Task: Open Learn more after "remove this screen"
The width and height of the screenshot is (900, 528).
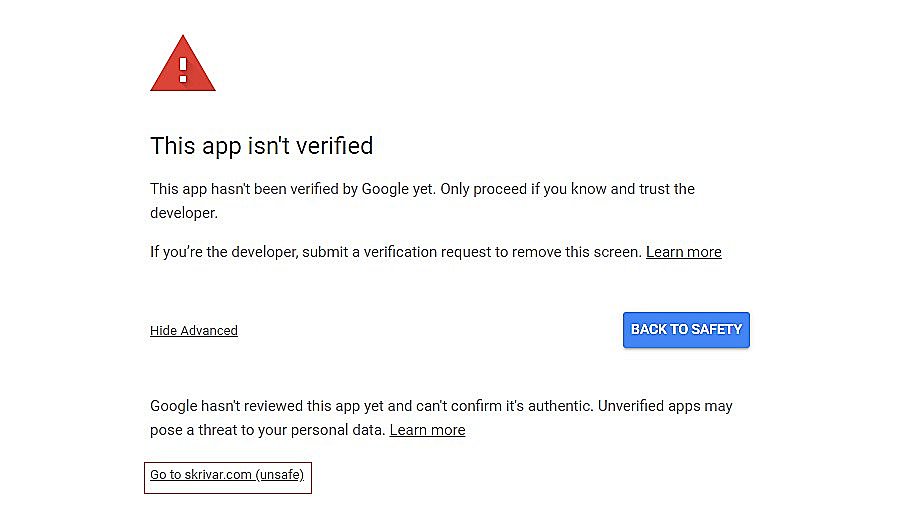Action: tap(683, 252)
